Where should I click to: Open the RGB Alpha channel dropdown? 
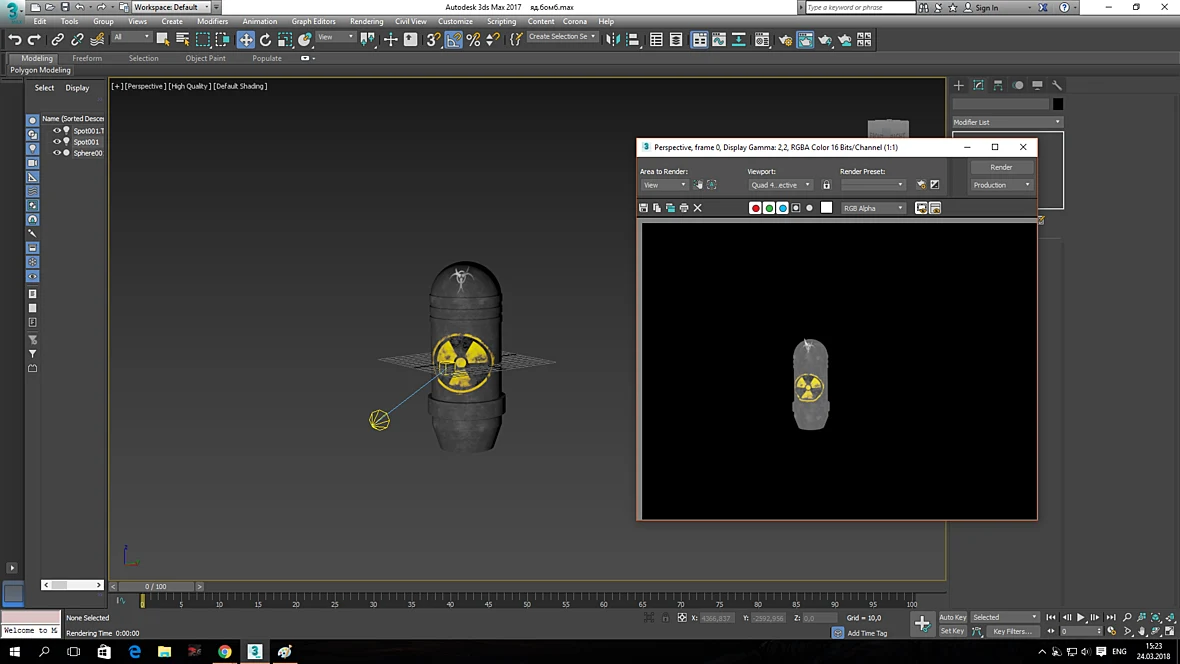(873, 208)
